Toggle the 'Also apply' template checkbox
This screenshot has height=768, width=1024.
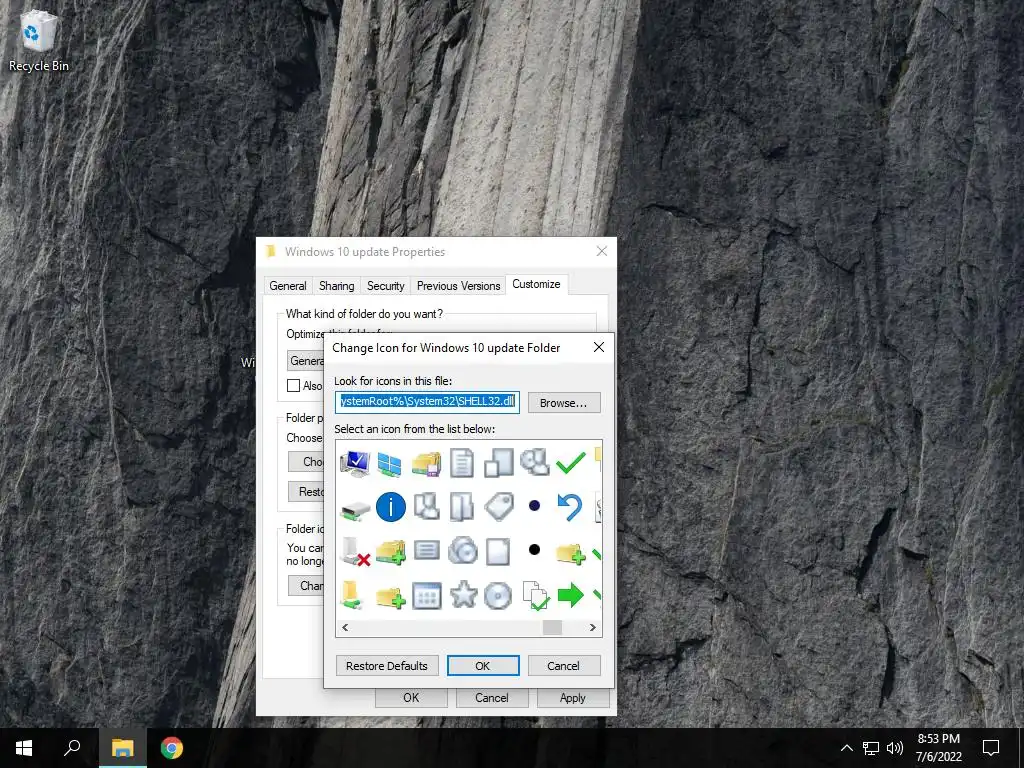point(294,385)
